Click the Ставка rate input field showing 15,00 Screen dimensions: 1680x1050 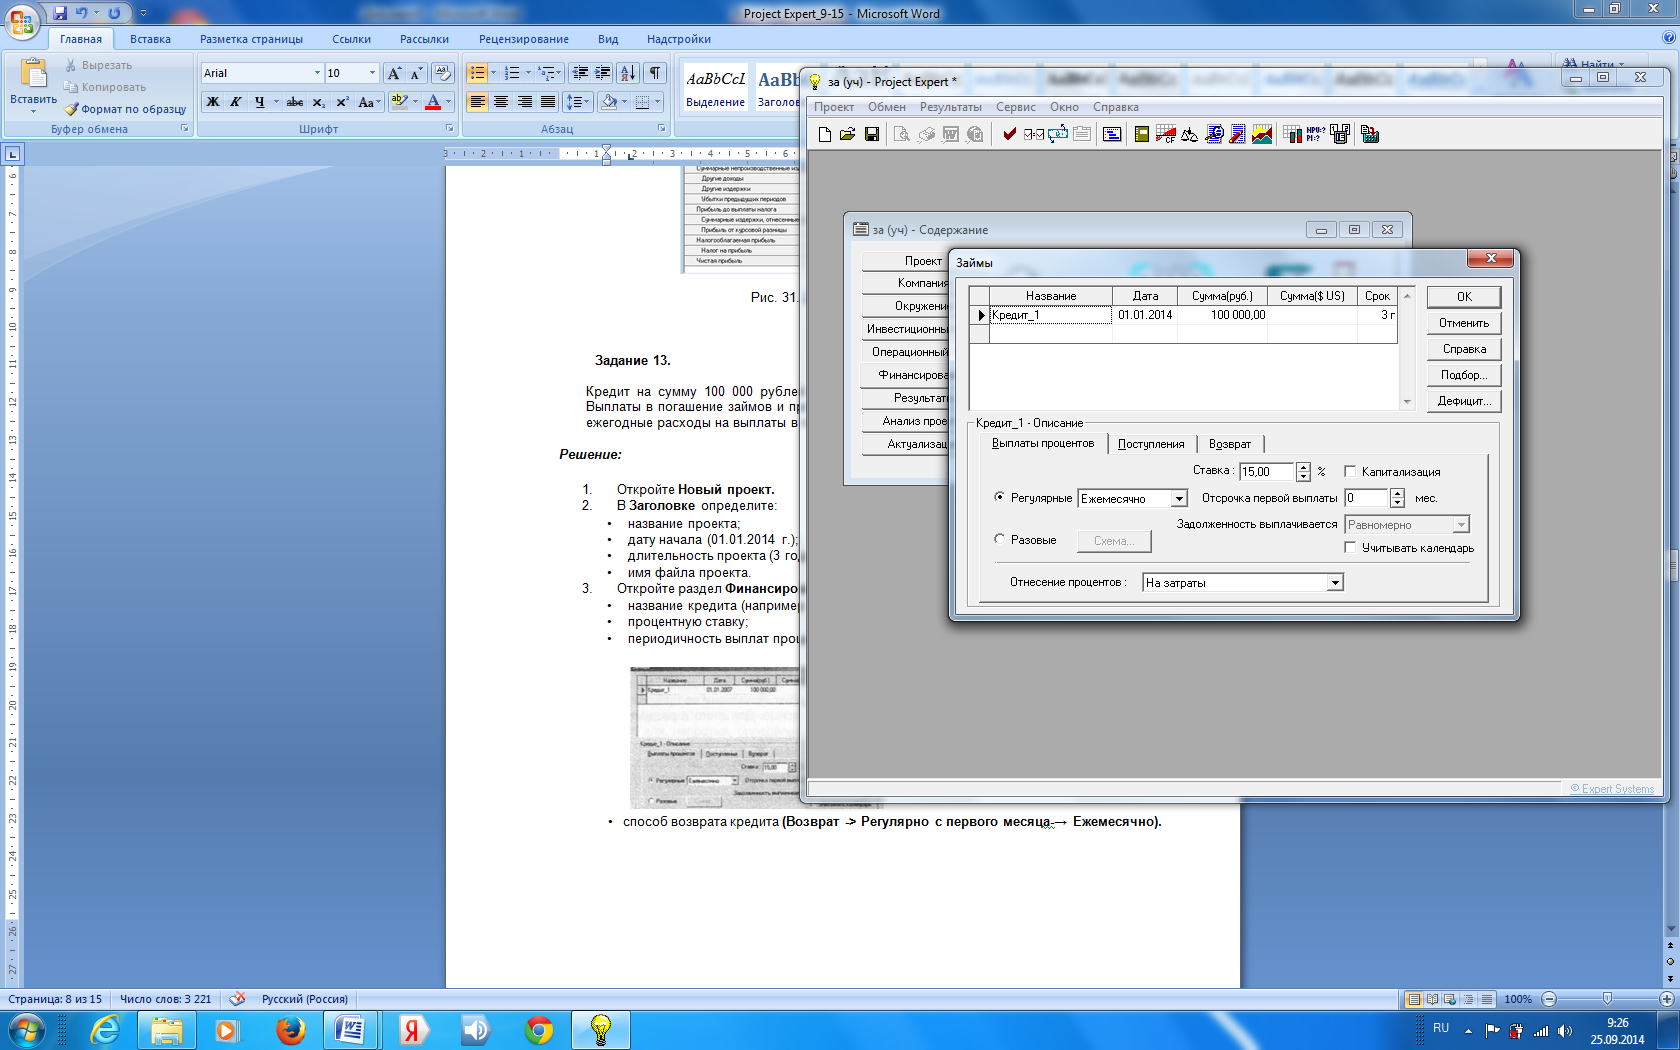click(1267, 472)
